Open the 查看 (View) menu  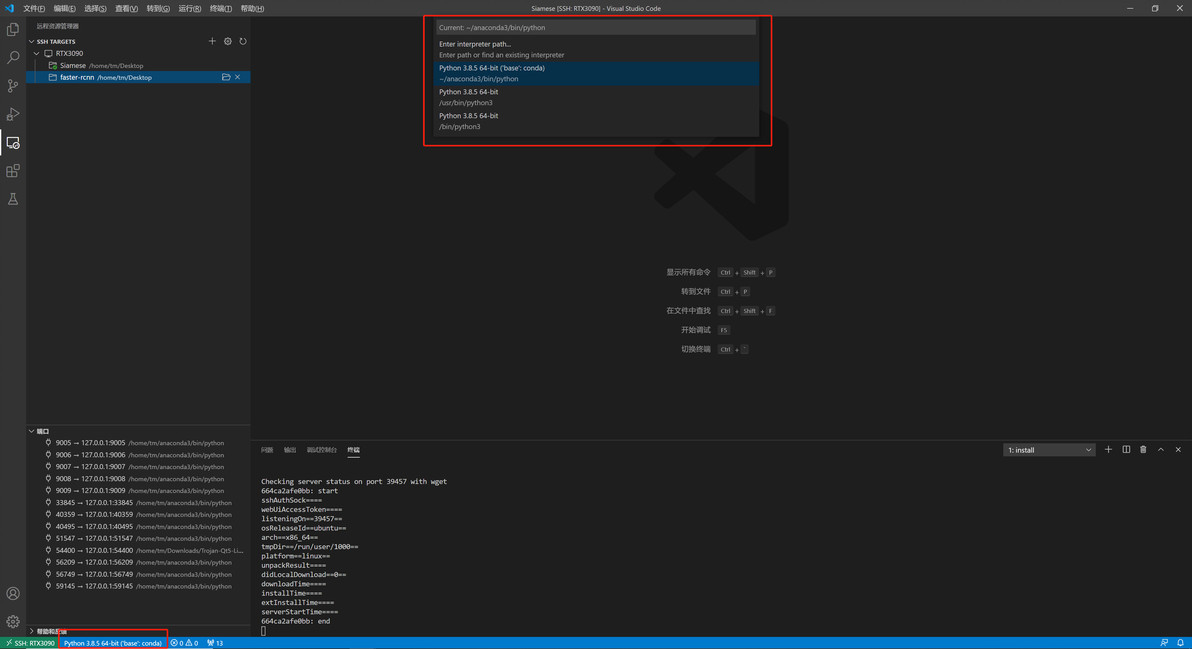(x=126, y=8)
